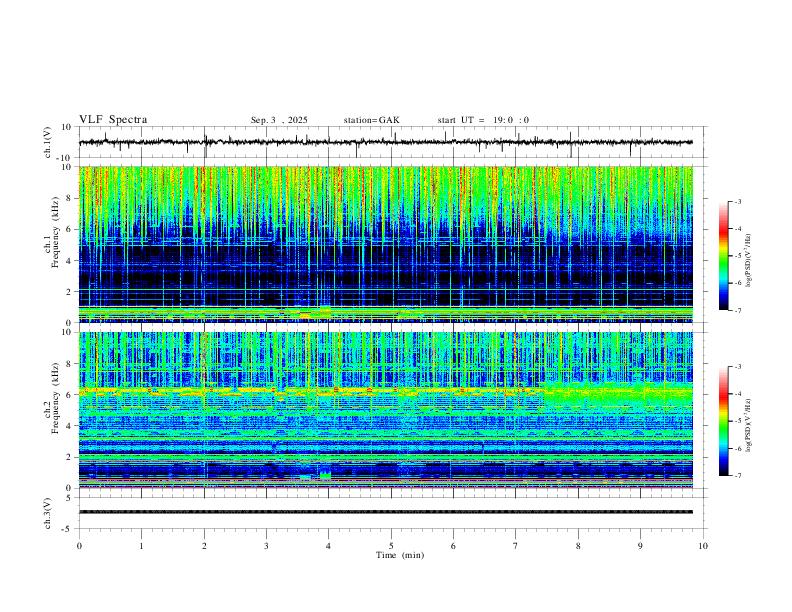Click the "-3" tick on upper colorbar
The image size is (792, 612).
pos(737,201)
